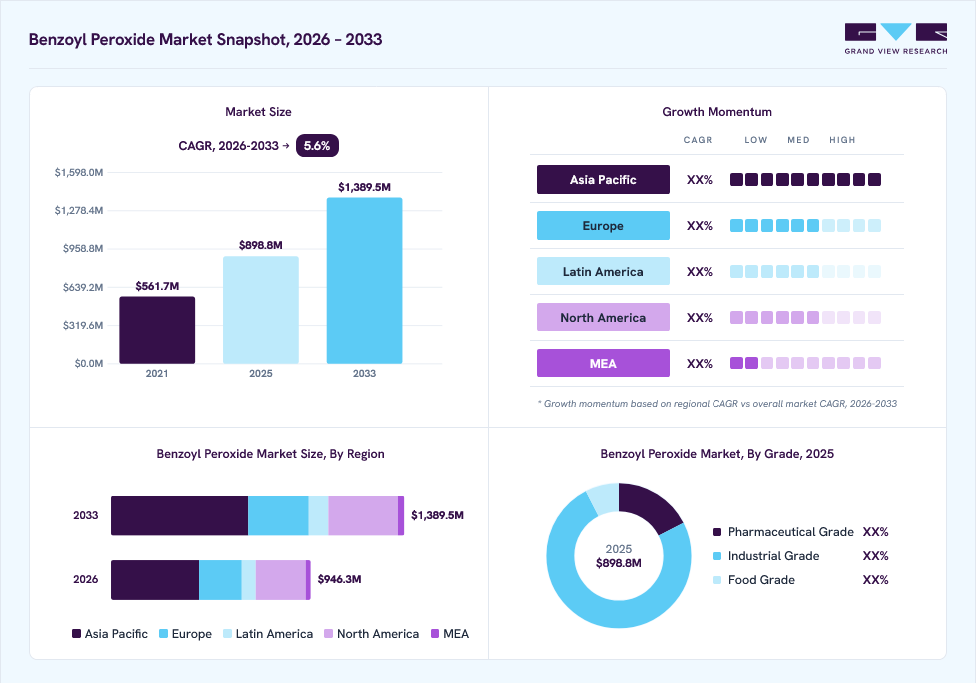This screenshot has height=683, width=976.
Task: Click the Europe legend swatch
Action: pyautogui.click(x=164, y=634)
